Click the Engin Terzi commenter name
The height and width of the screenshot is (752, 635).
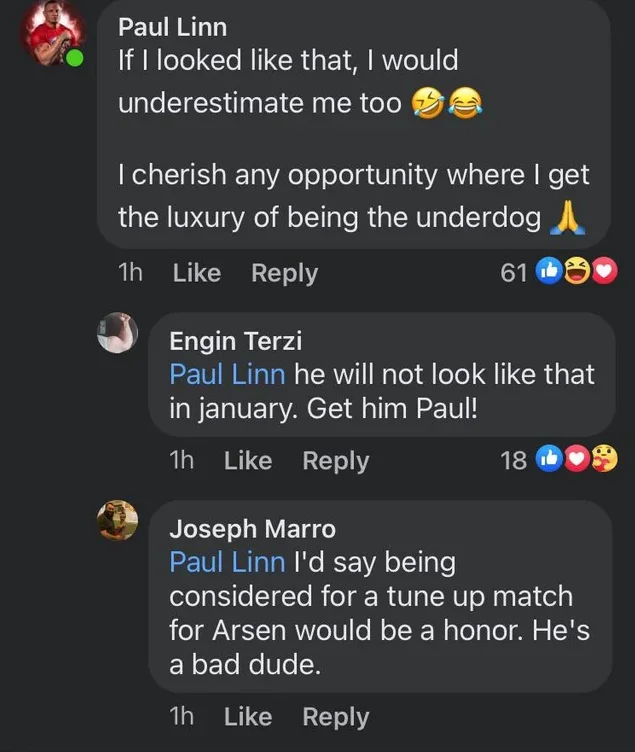pyautogui.click(x=235, y=341)
